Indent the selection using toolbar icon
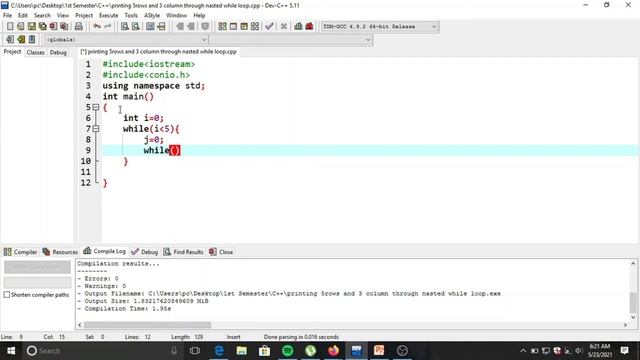 (180, 27)
